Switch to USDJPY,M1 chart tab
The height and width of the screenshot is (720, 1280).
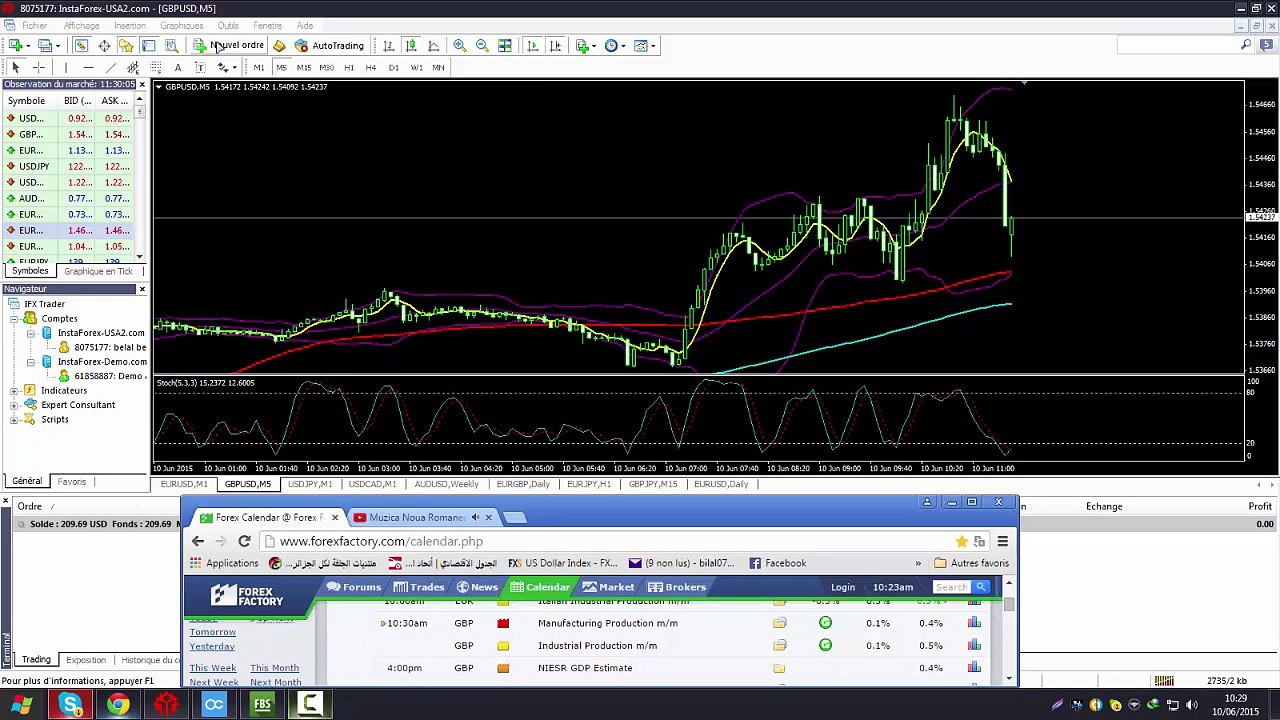coord(310,484)
